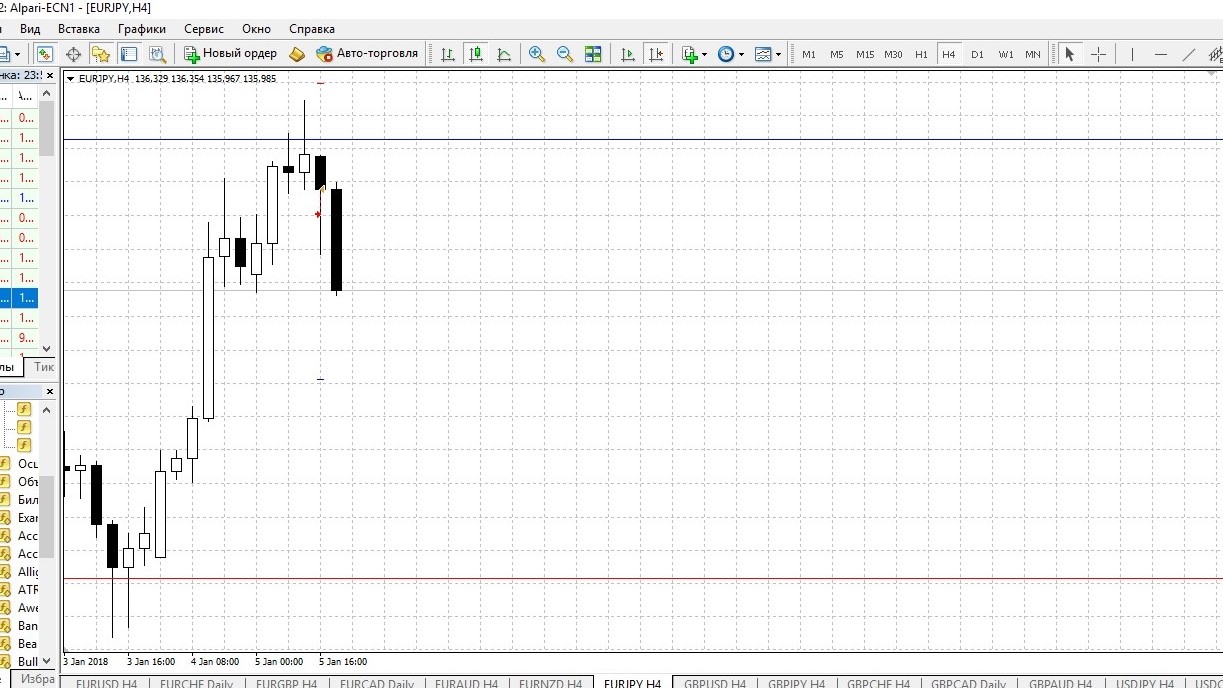Zoom out on the chart
This screenshot has width=1223, height=688.
click(565, 54)
